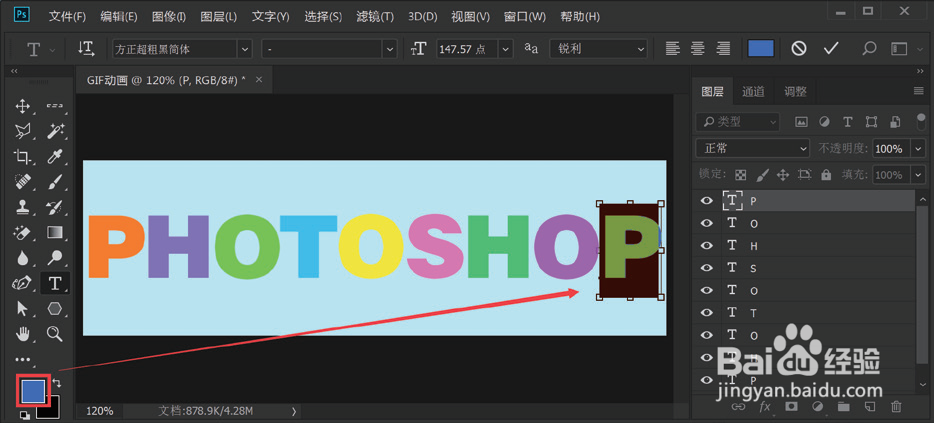Select the Brush tool

point(55,182)
